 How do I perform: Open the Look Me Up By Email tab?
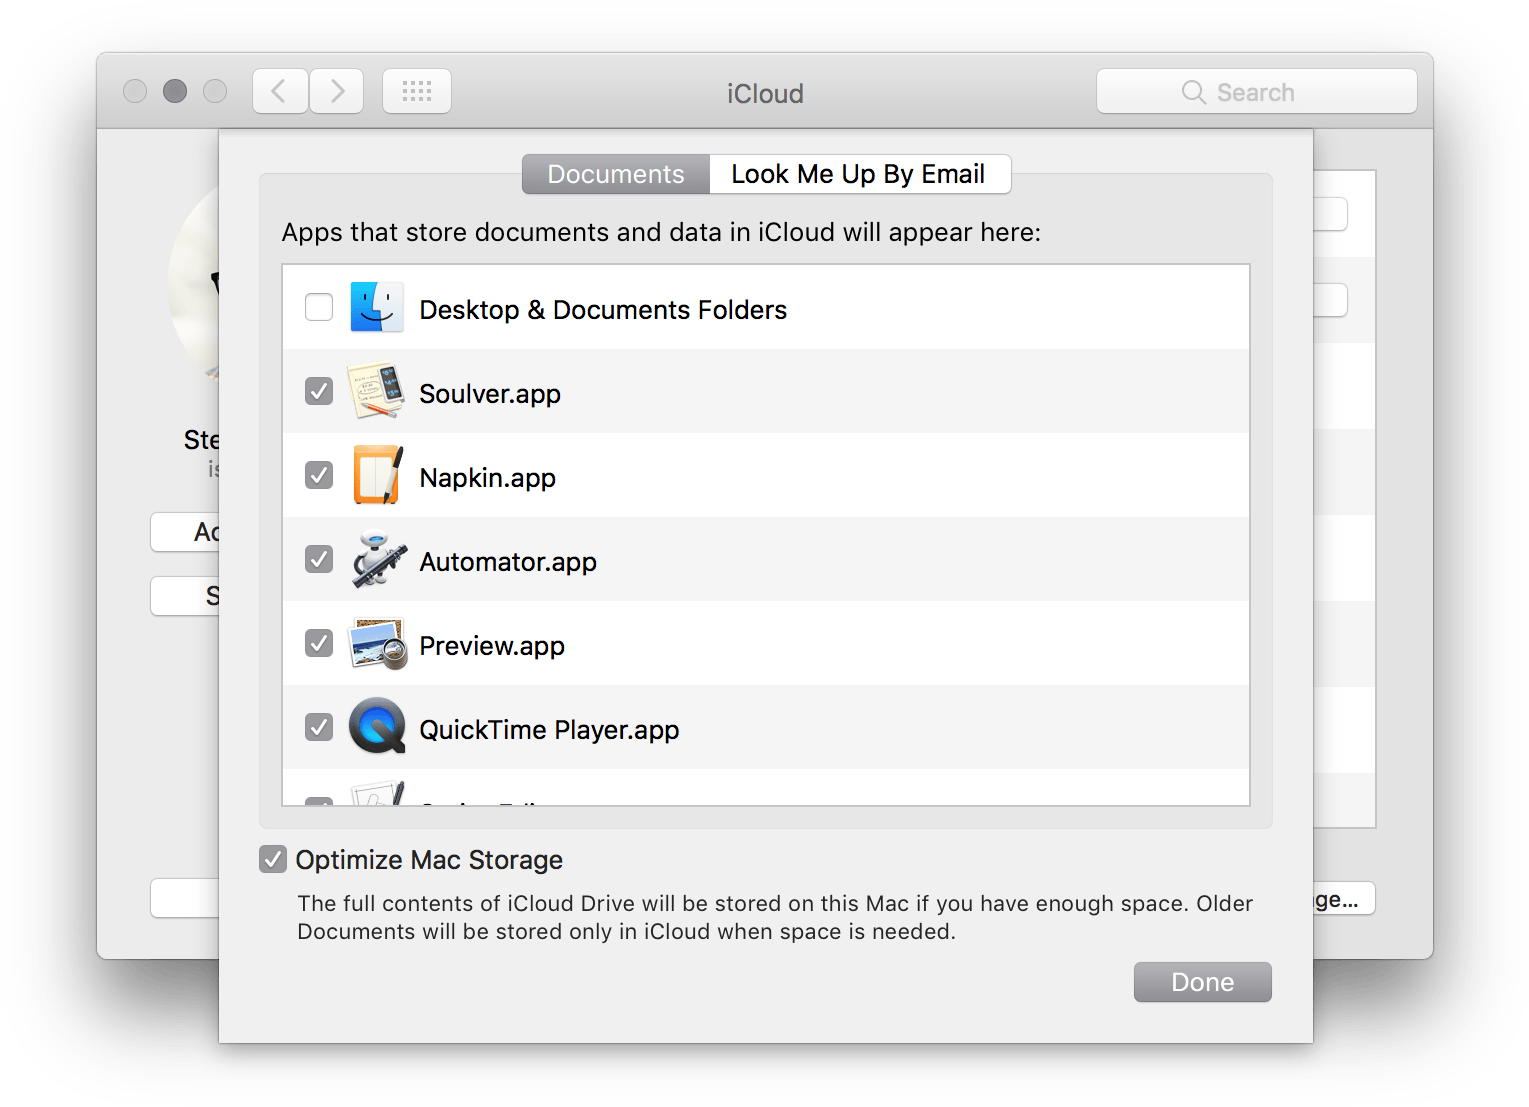[859, 174]
